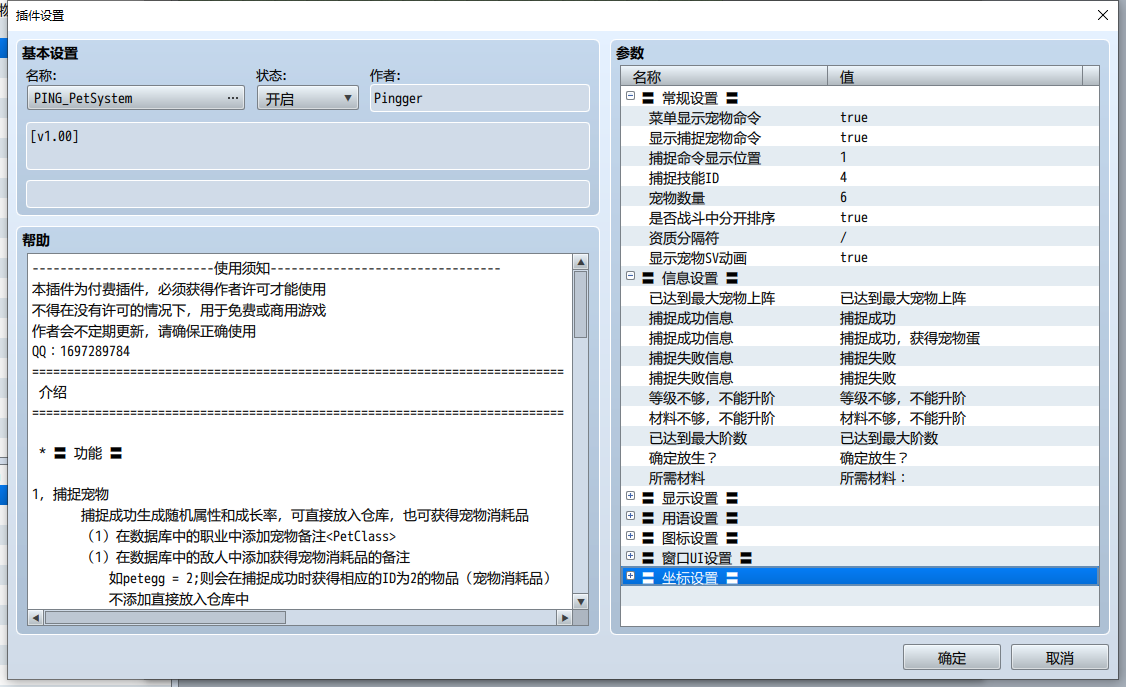The width and height of the screenshot is (1126, 687).
Task: Click the 用语设置 group label
Action: click(689, 518)
